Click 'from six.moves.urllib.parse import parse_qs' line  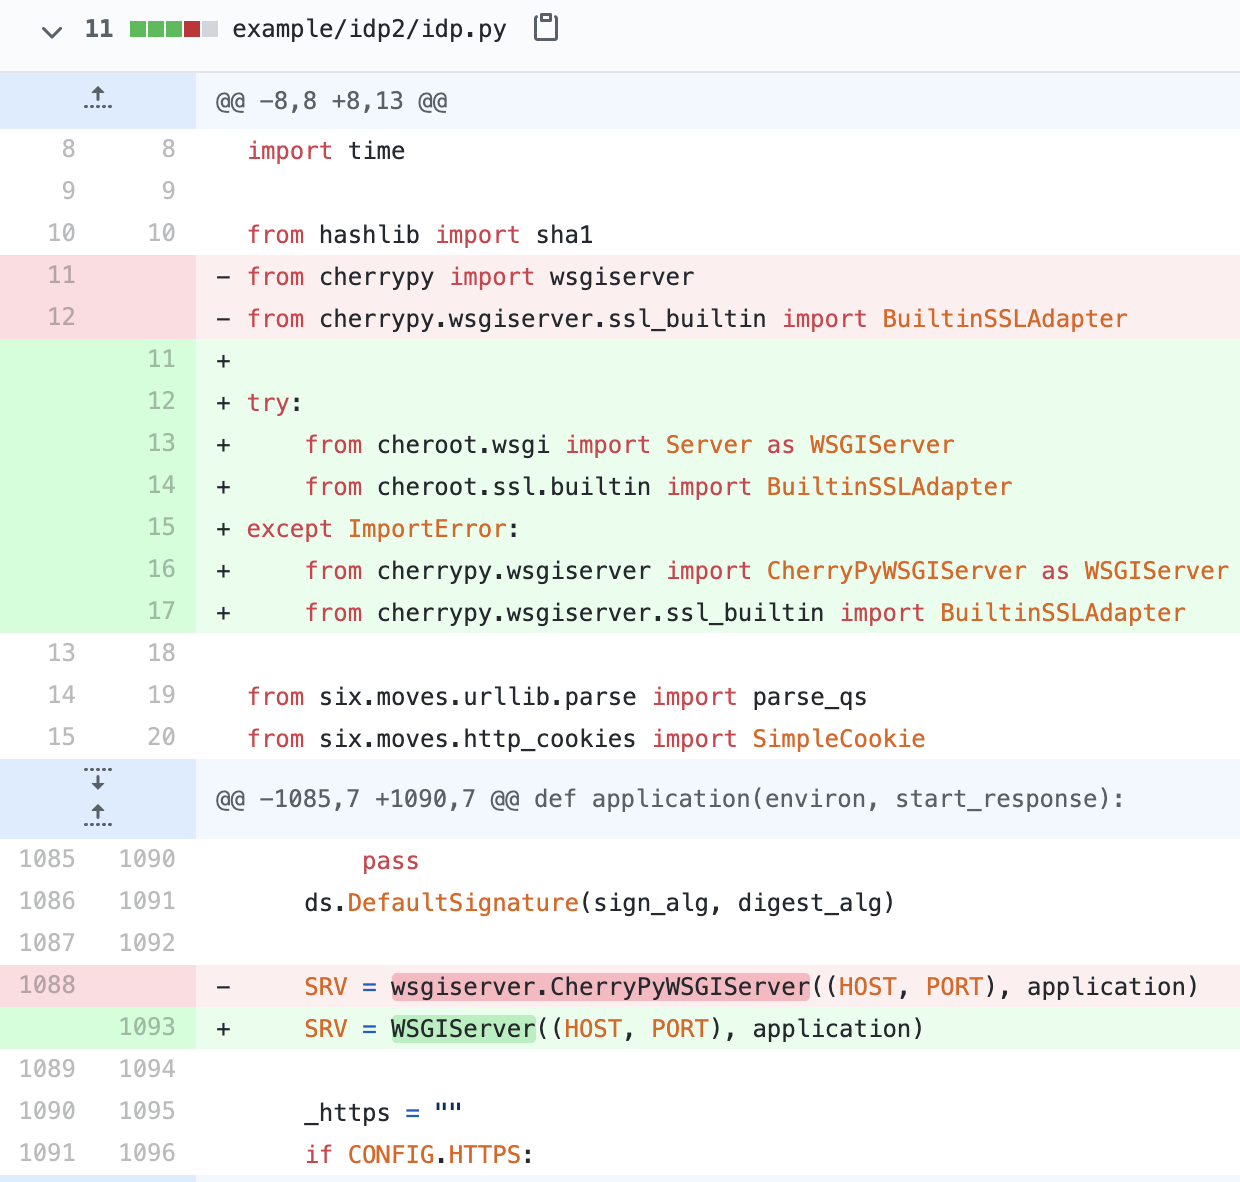(718, 696)
